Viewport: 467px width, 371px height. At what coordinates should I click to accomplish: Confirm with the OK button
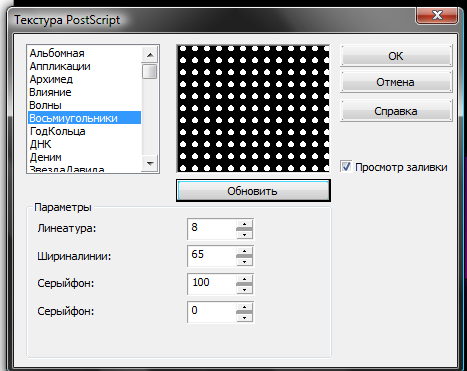tap(396, 56)
